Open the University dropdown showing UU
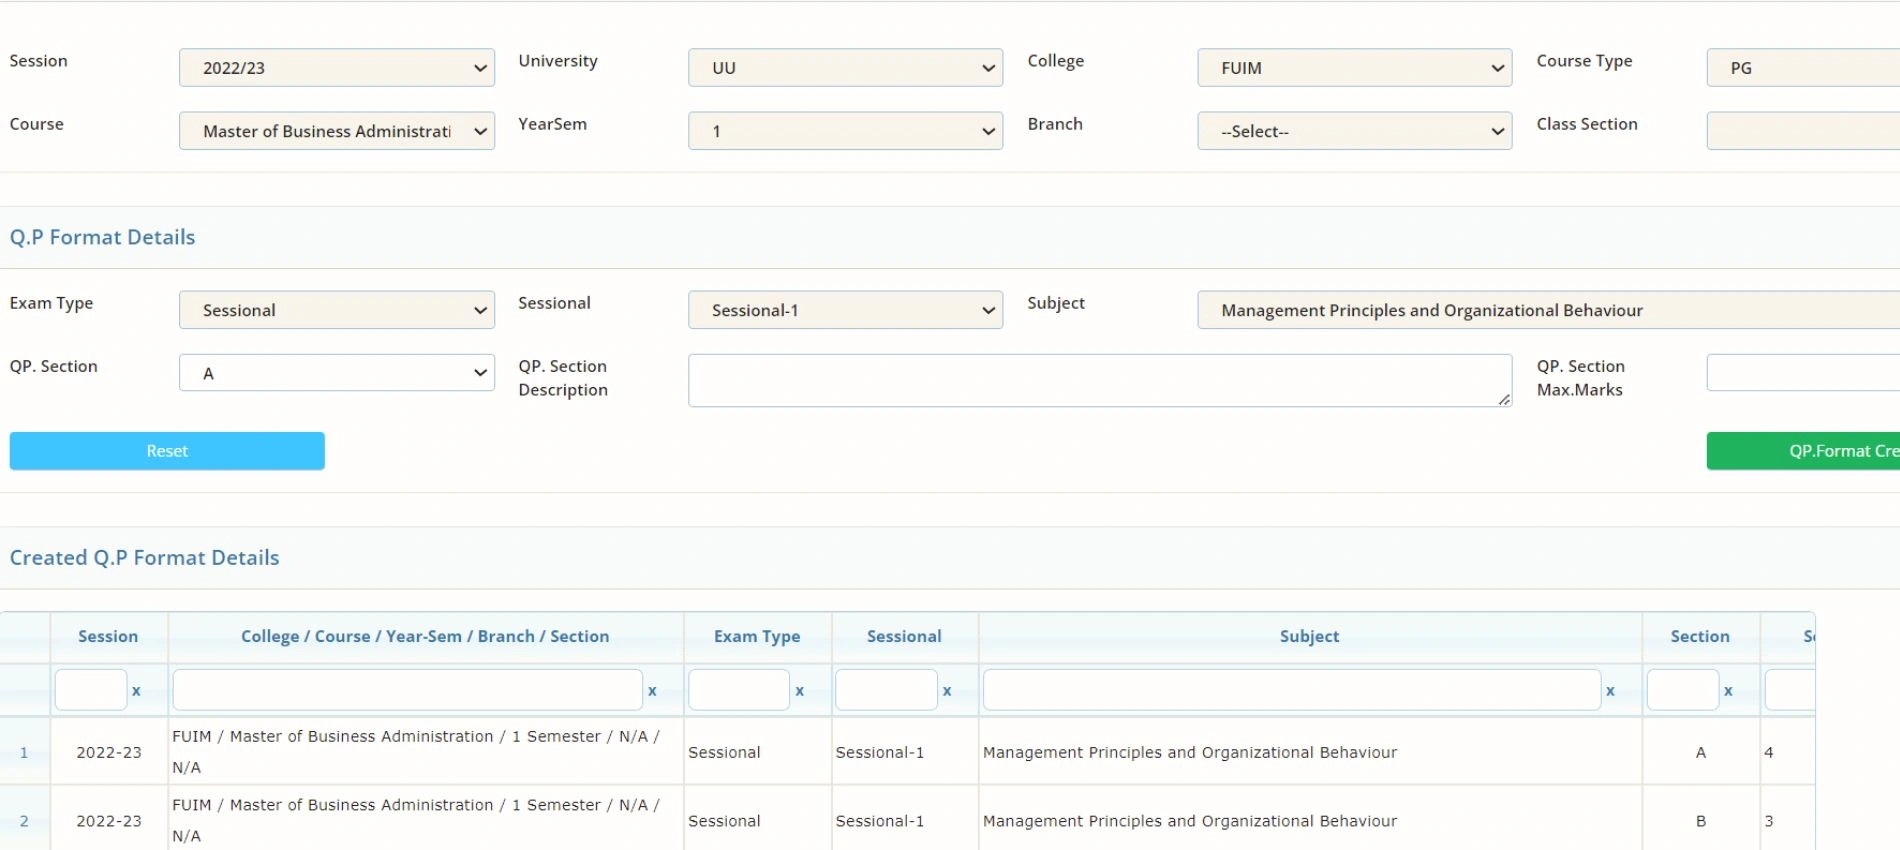Screen dimensions: 1900x850 coord(845,68)
